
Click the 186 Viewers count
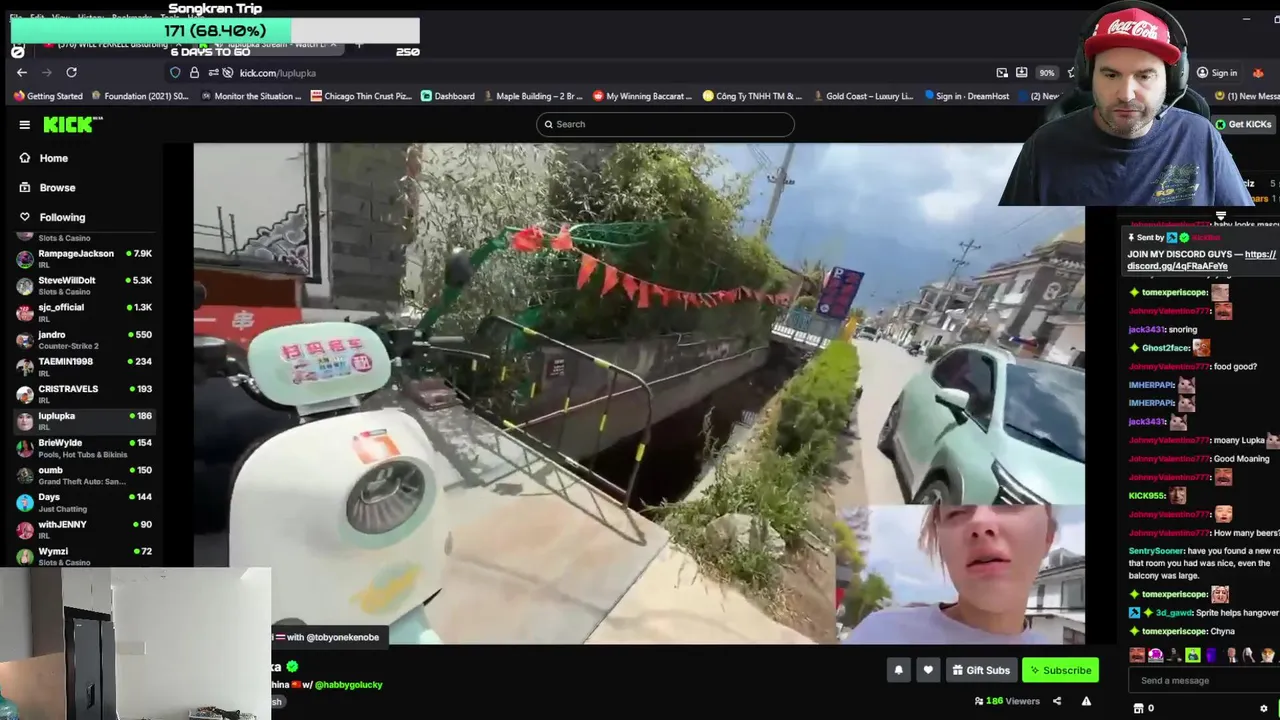(1008, 701)
